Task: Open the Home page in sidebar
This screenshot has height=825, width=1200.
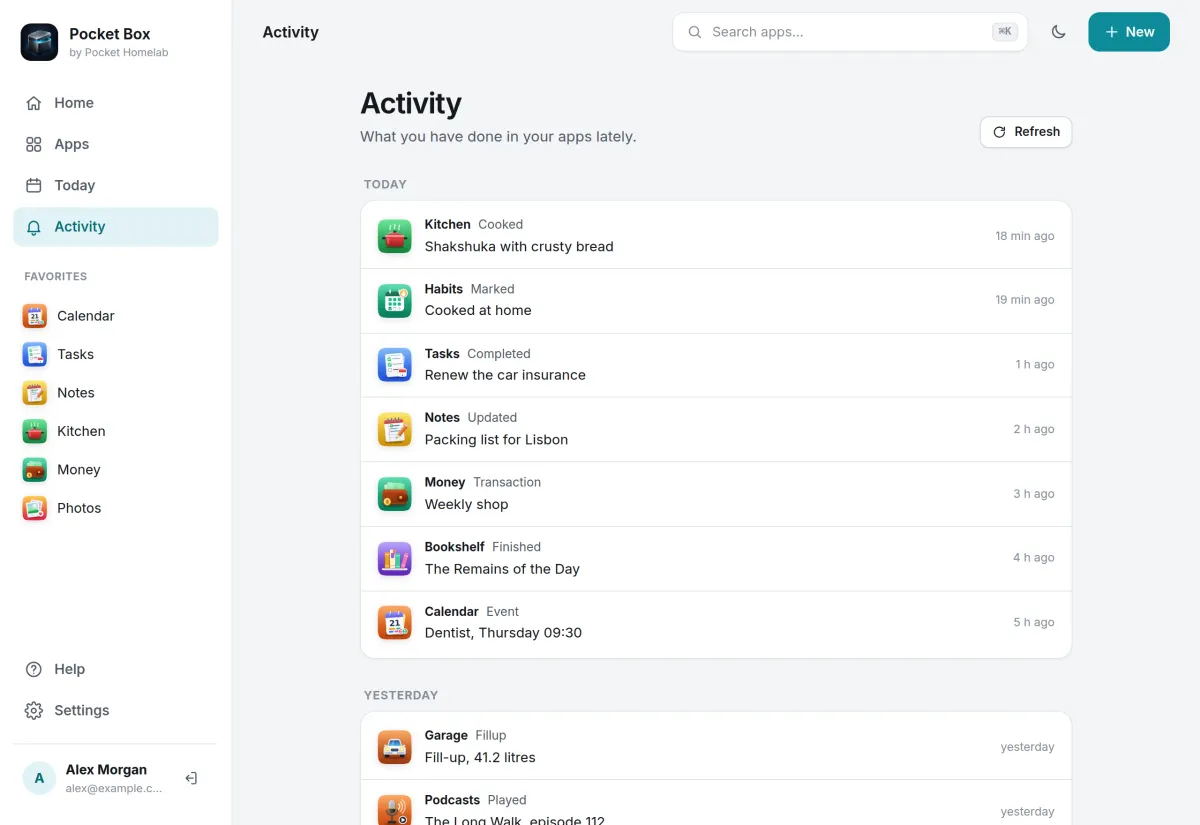Action: [x=116, y=103]
